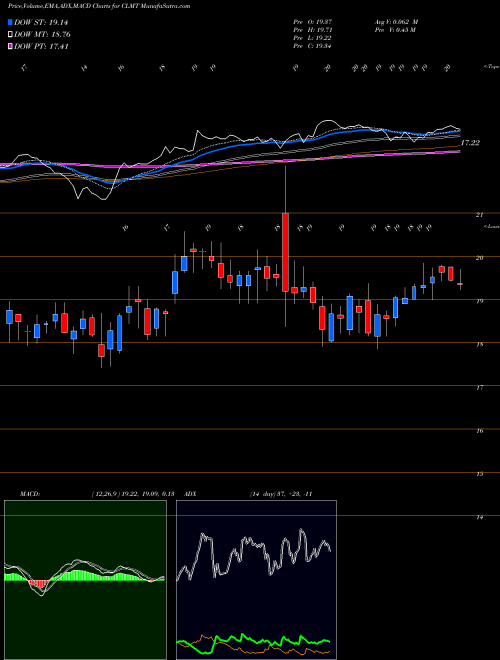
Task: Click the 18 price axis label
Action: coord(479,344)
